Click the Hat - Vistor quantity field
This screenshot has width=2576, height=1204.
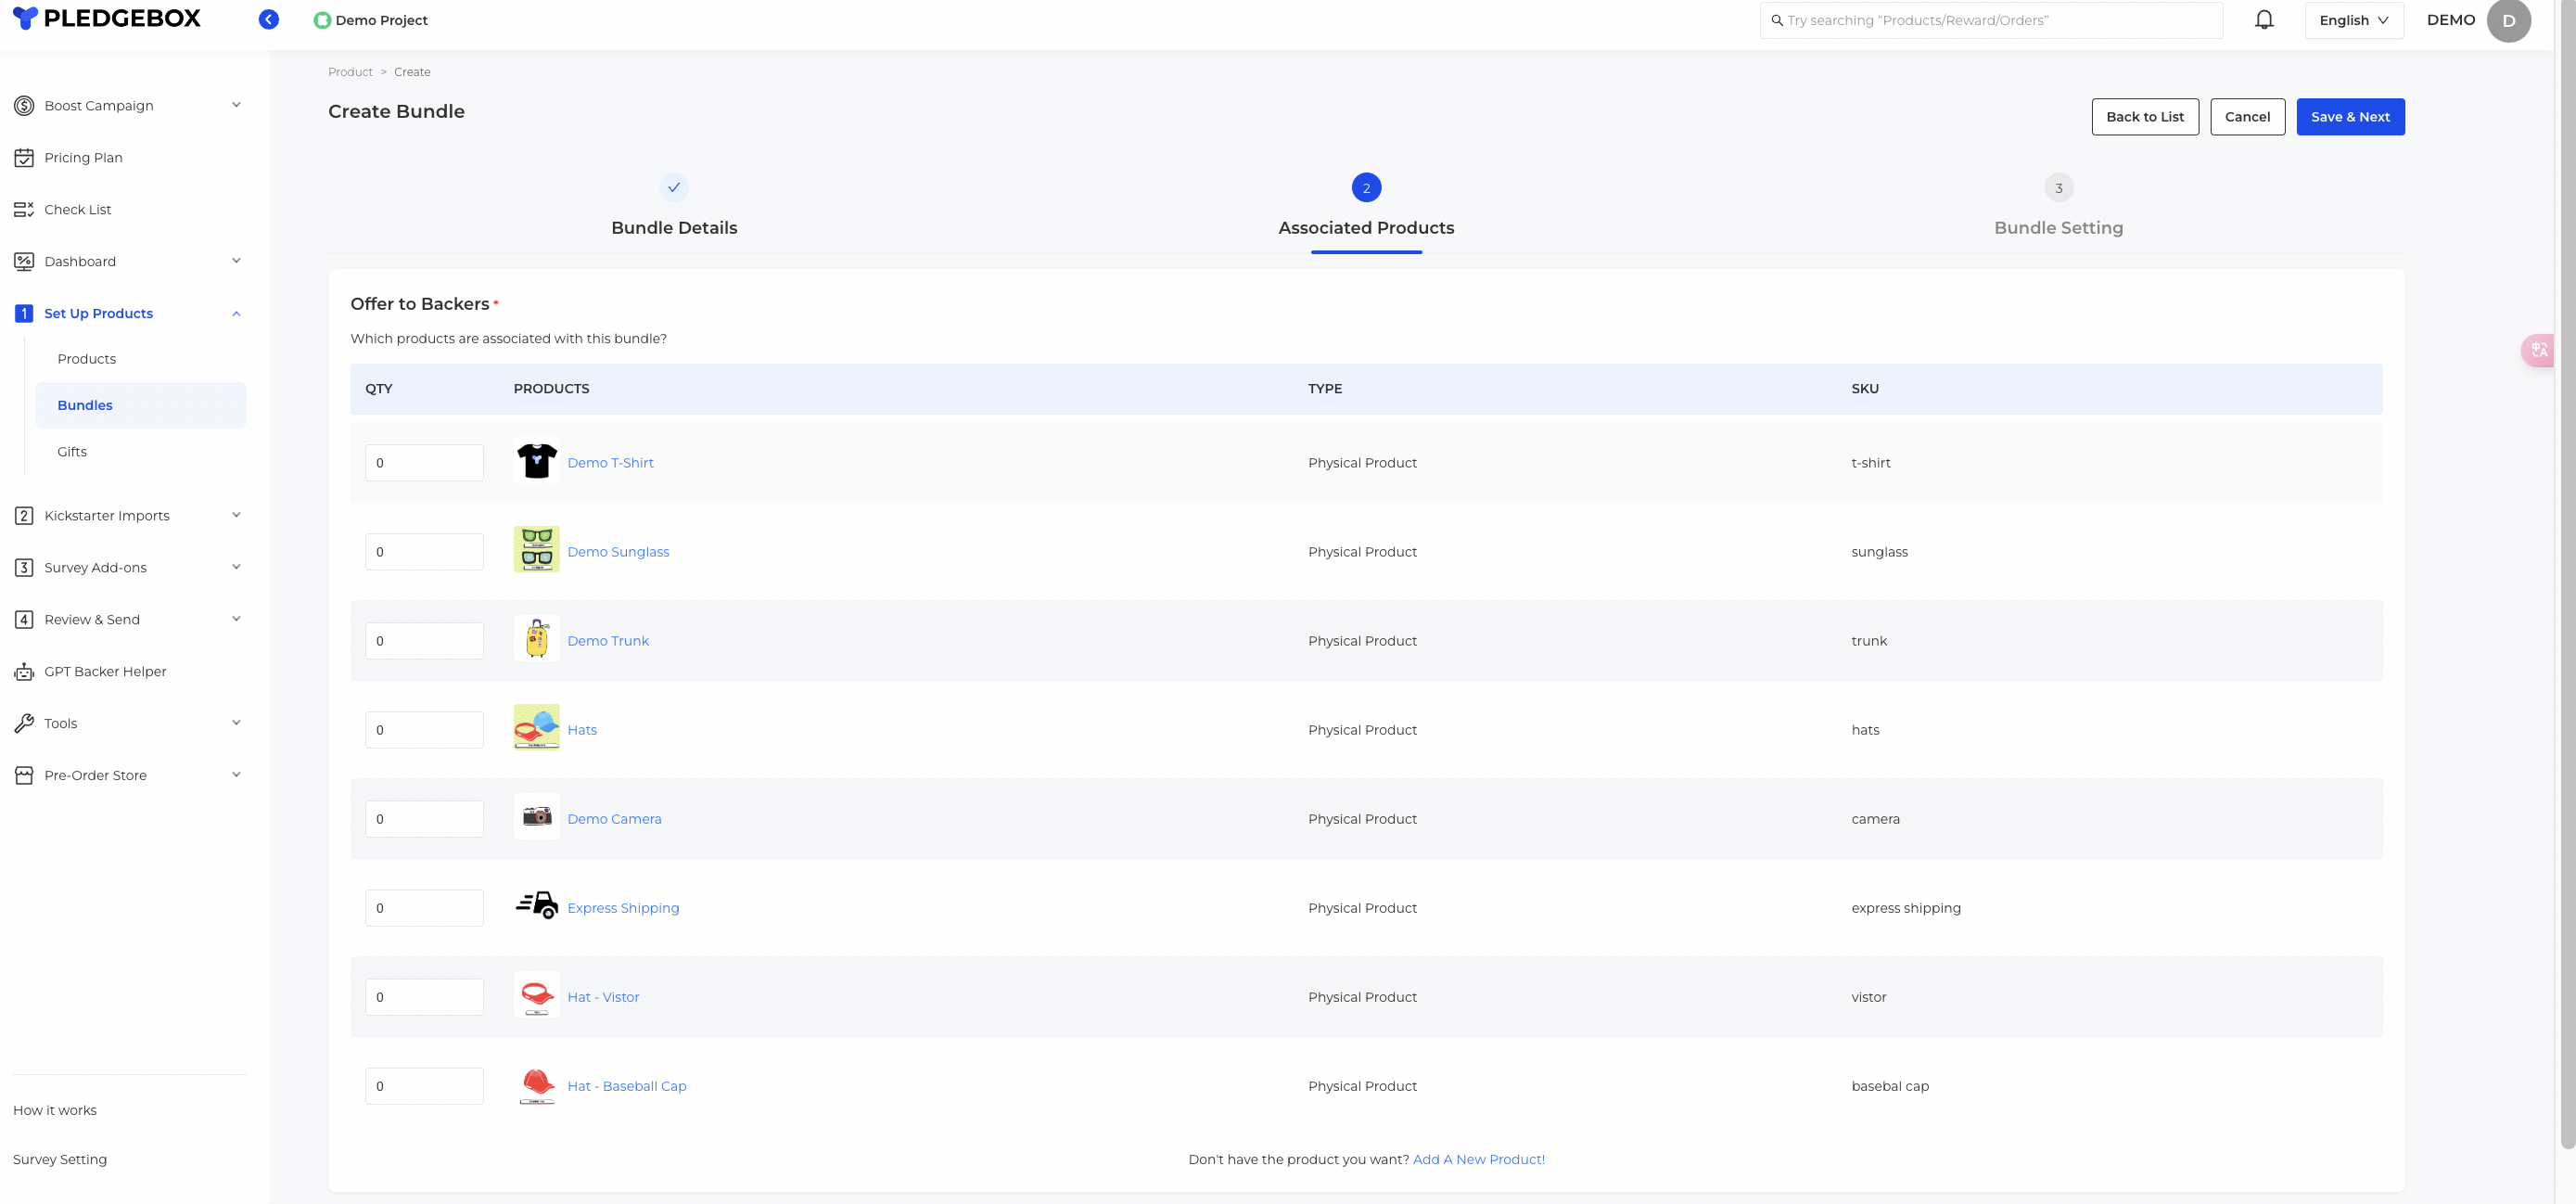[424, 997]
